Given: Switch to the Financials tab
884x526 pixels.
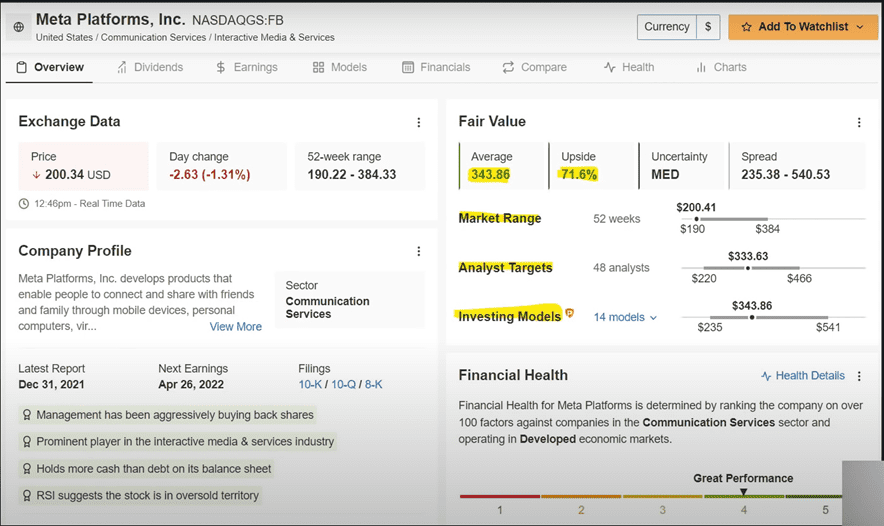Looking at the screenshot, I should pyautogui.click(x=436, y=67).
